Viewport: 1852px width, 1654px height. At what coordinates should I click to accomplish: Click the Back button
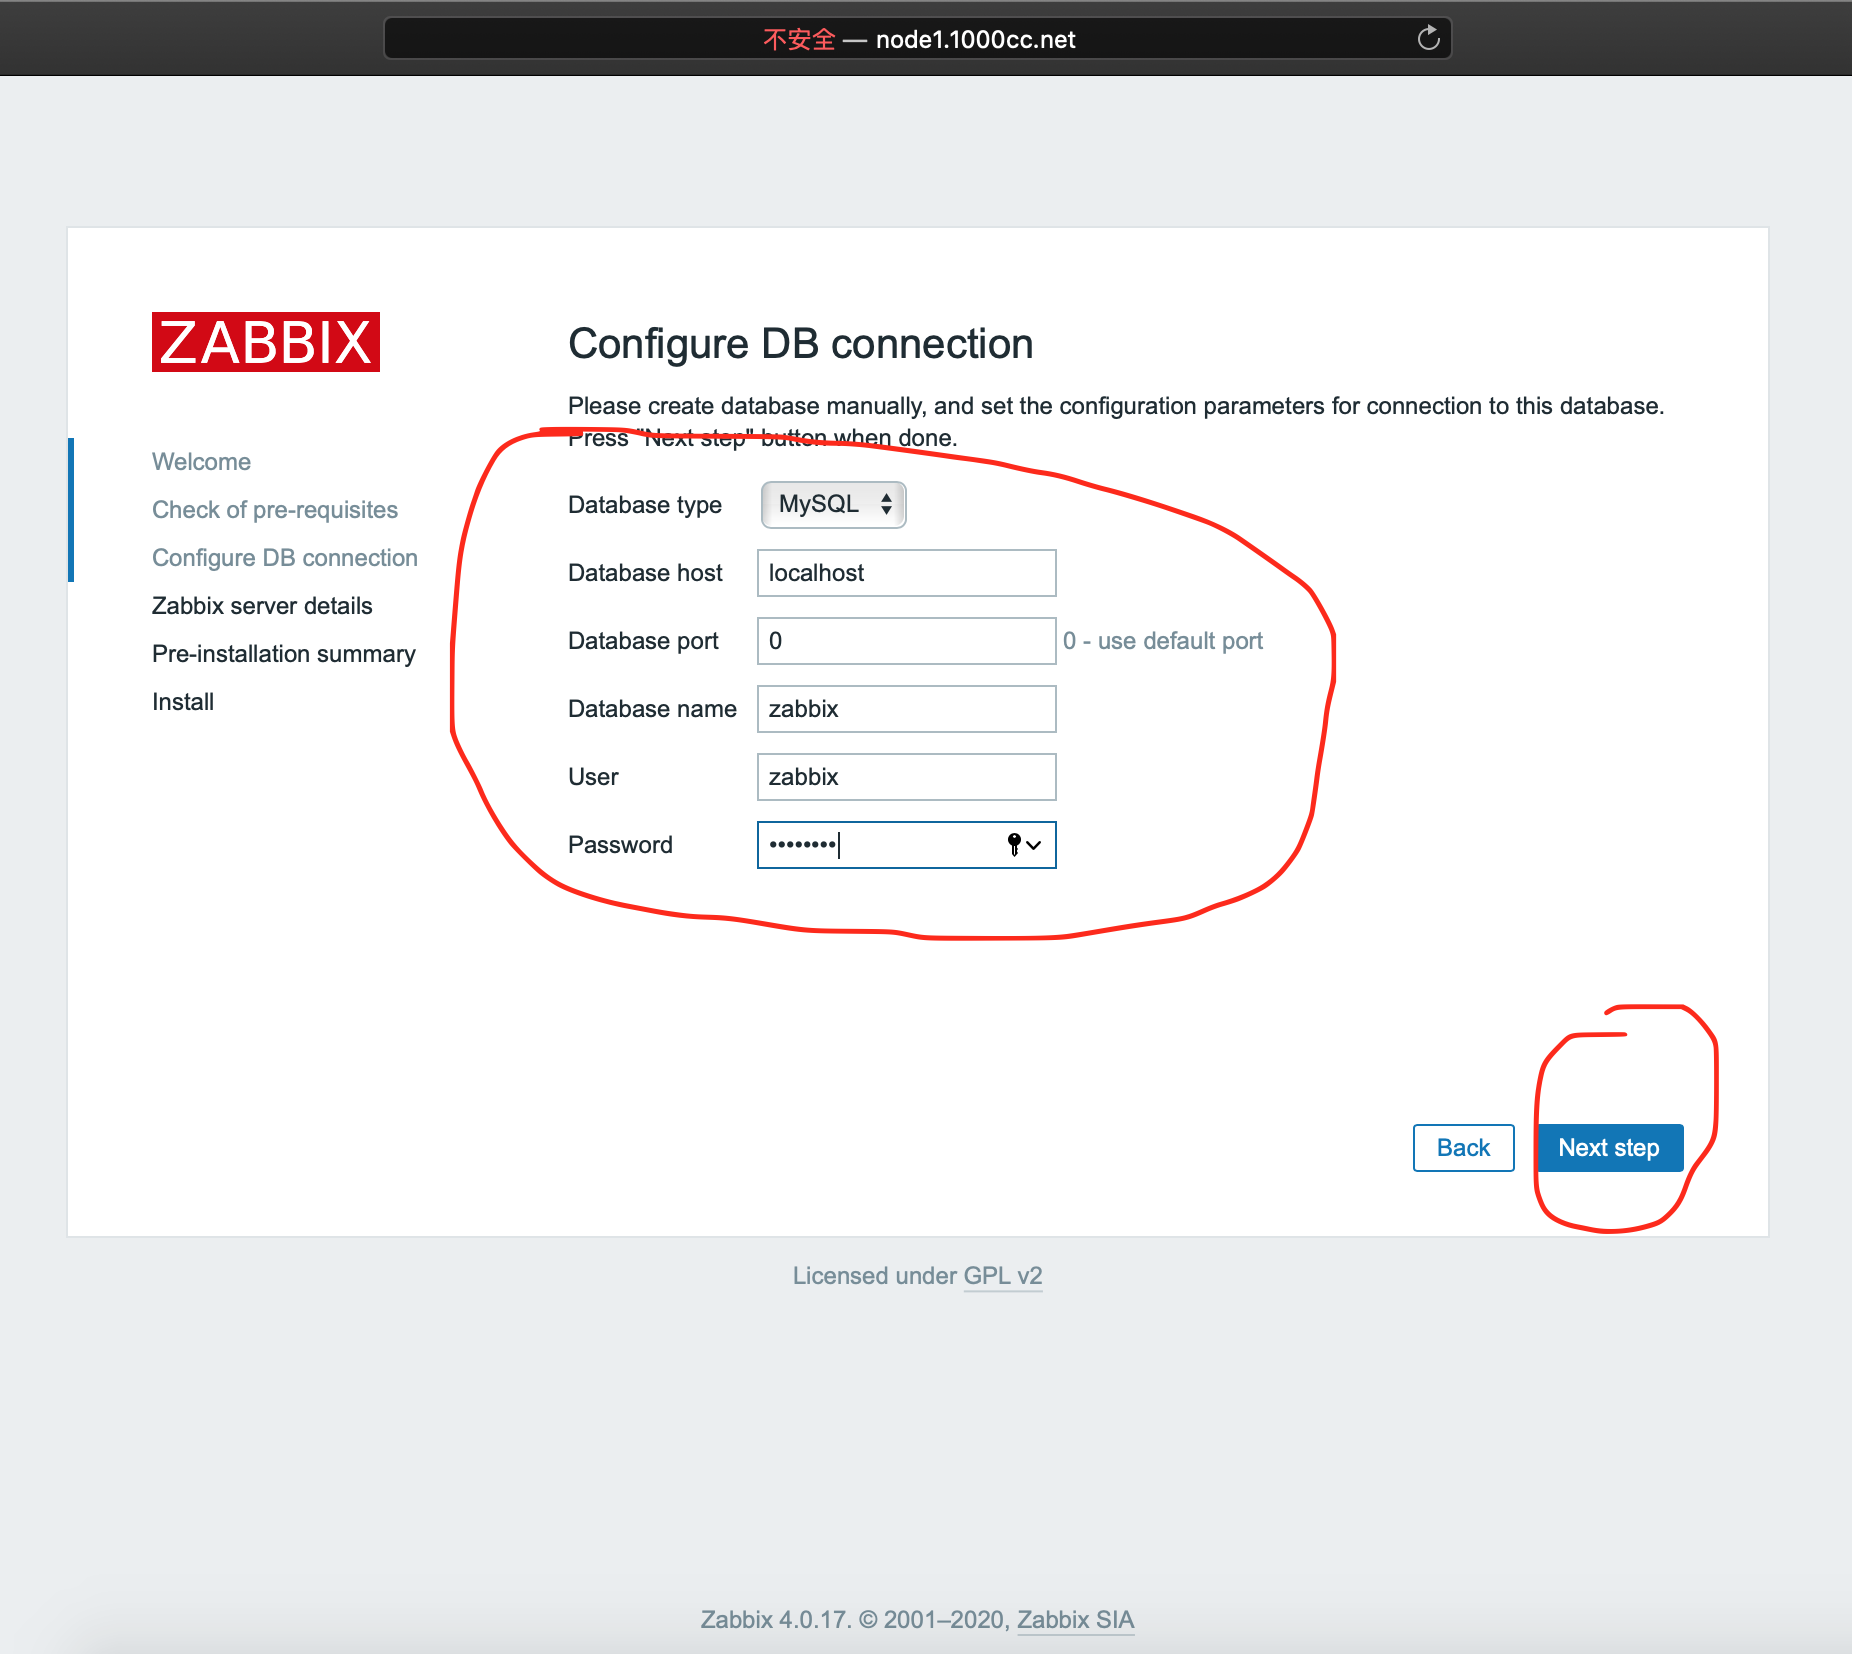point(1463,1148)
